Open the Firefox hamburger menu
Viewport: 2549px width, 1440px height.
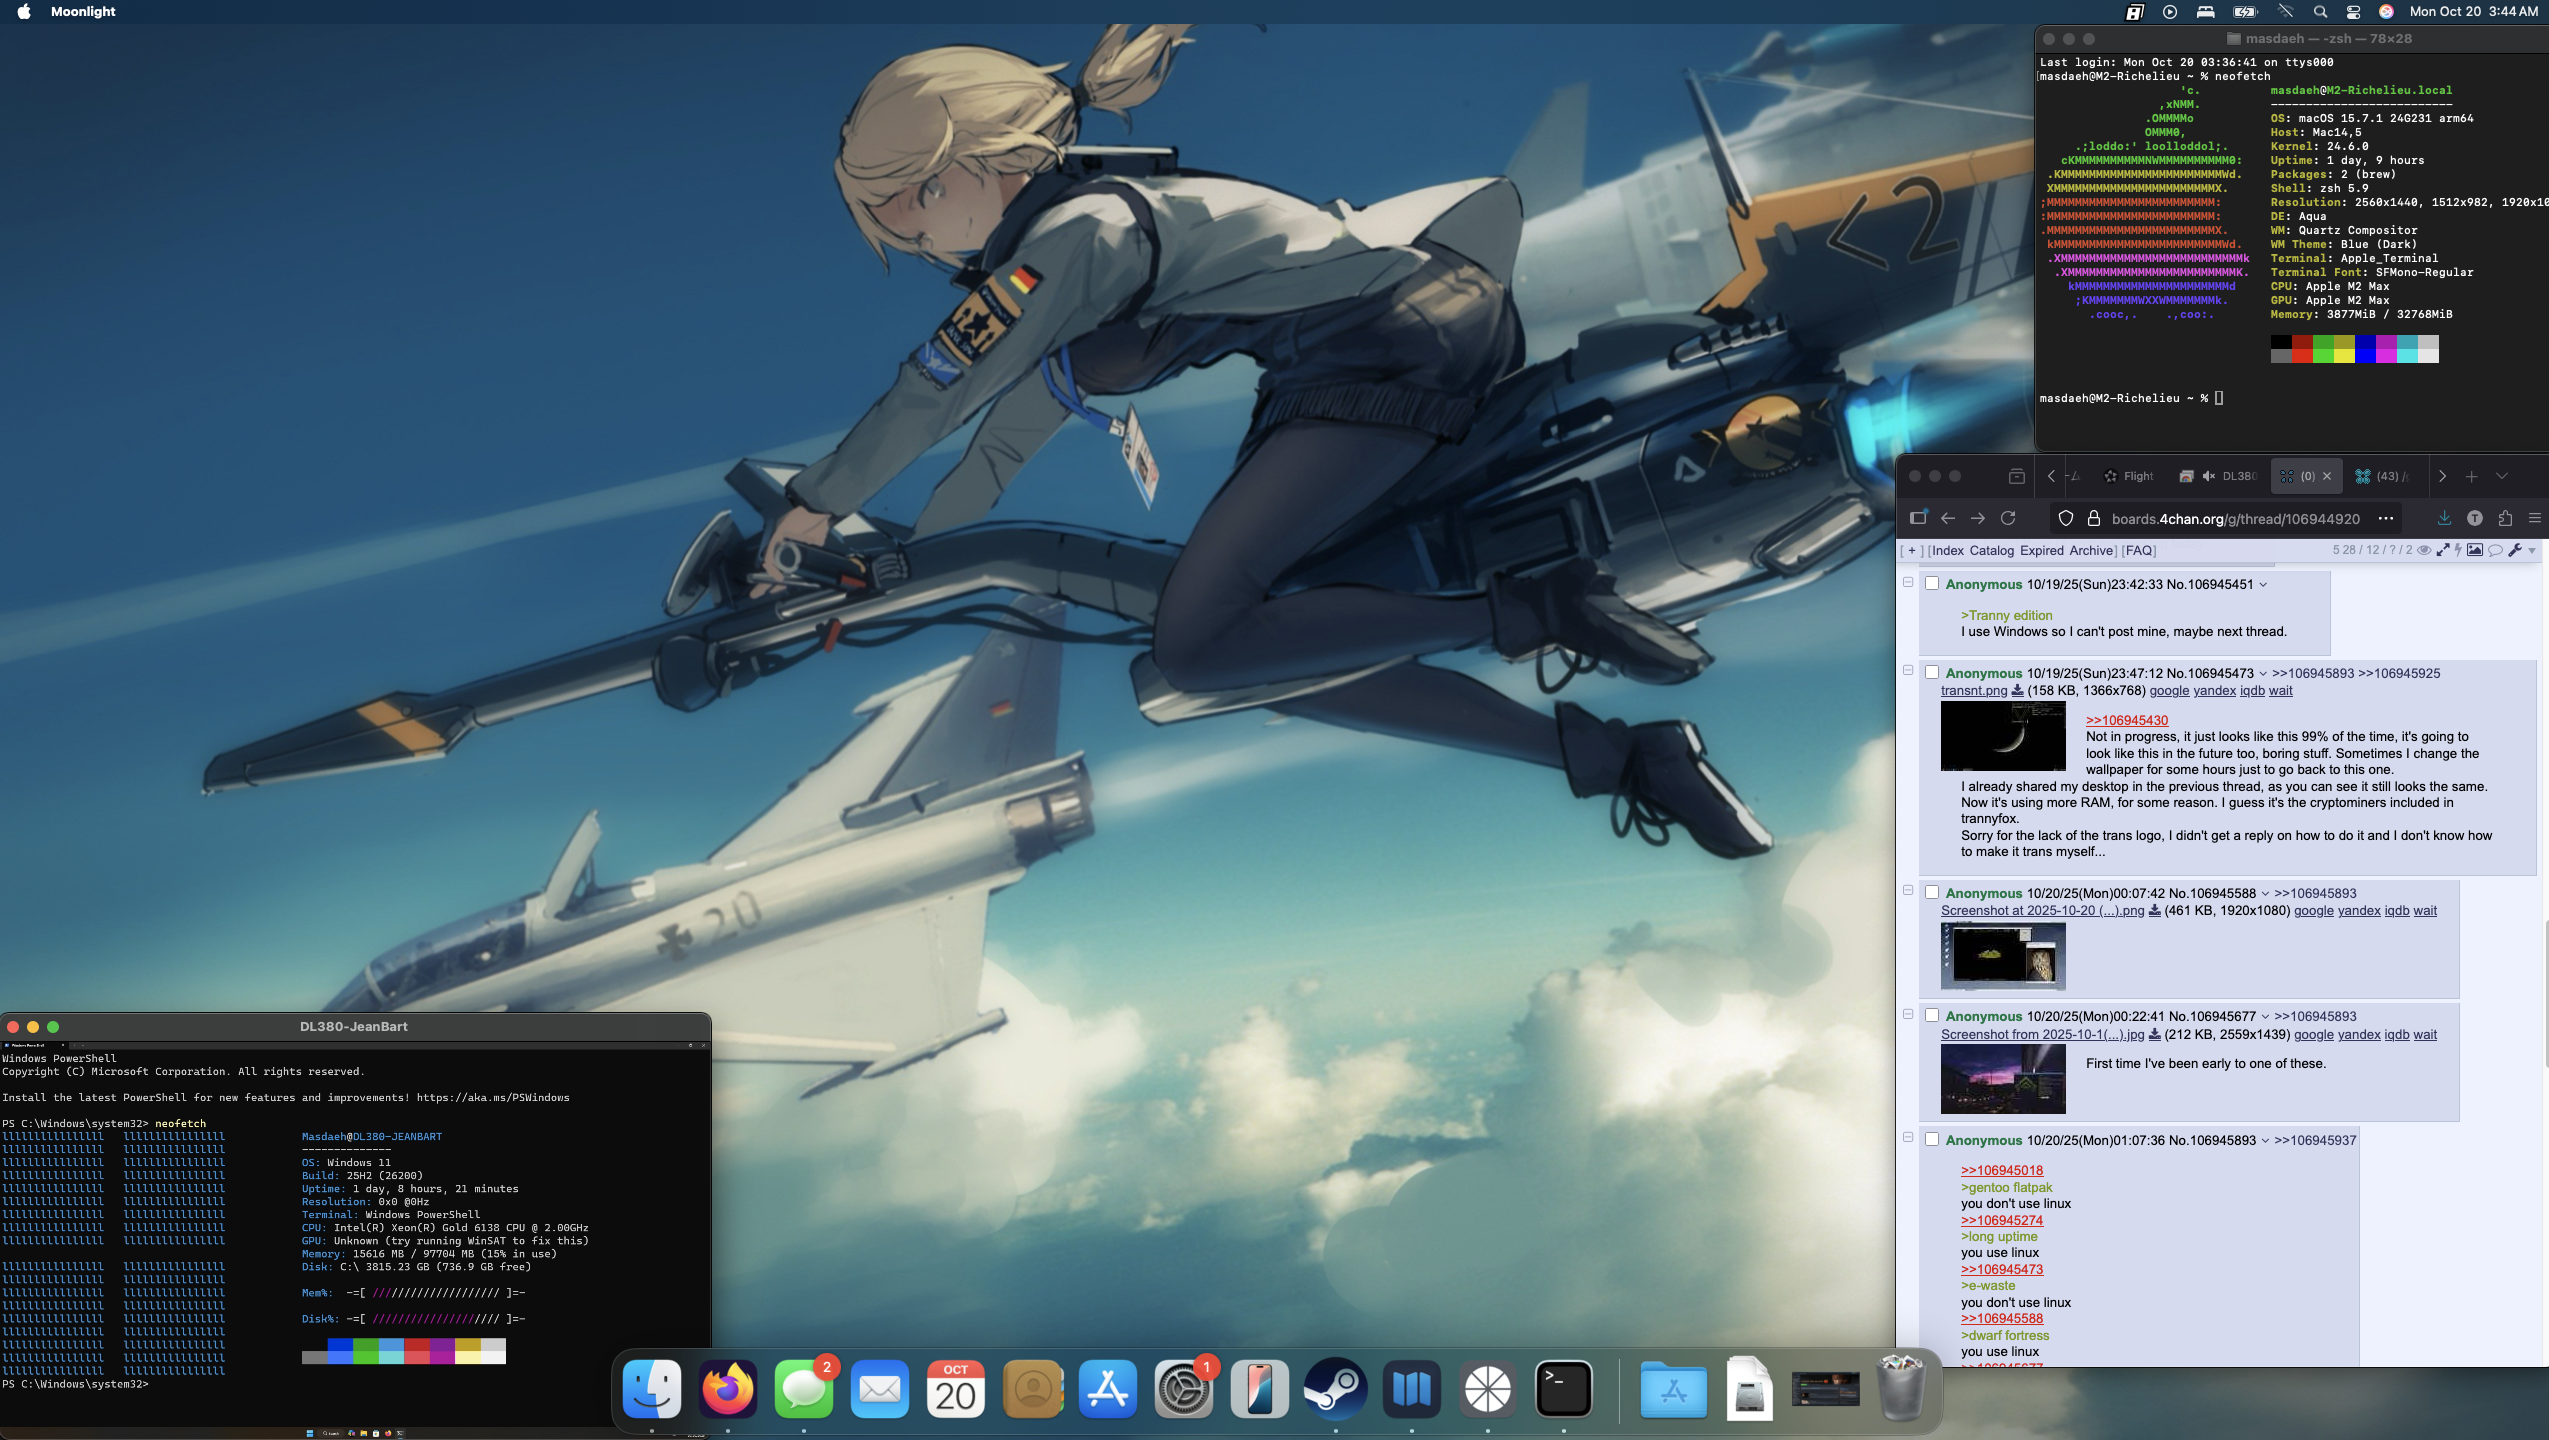tap(2535, 518)
